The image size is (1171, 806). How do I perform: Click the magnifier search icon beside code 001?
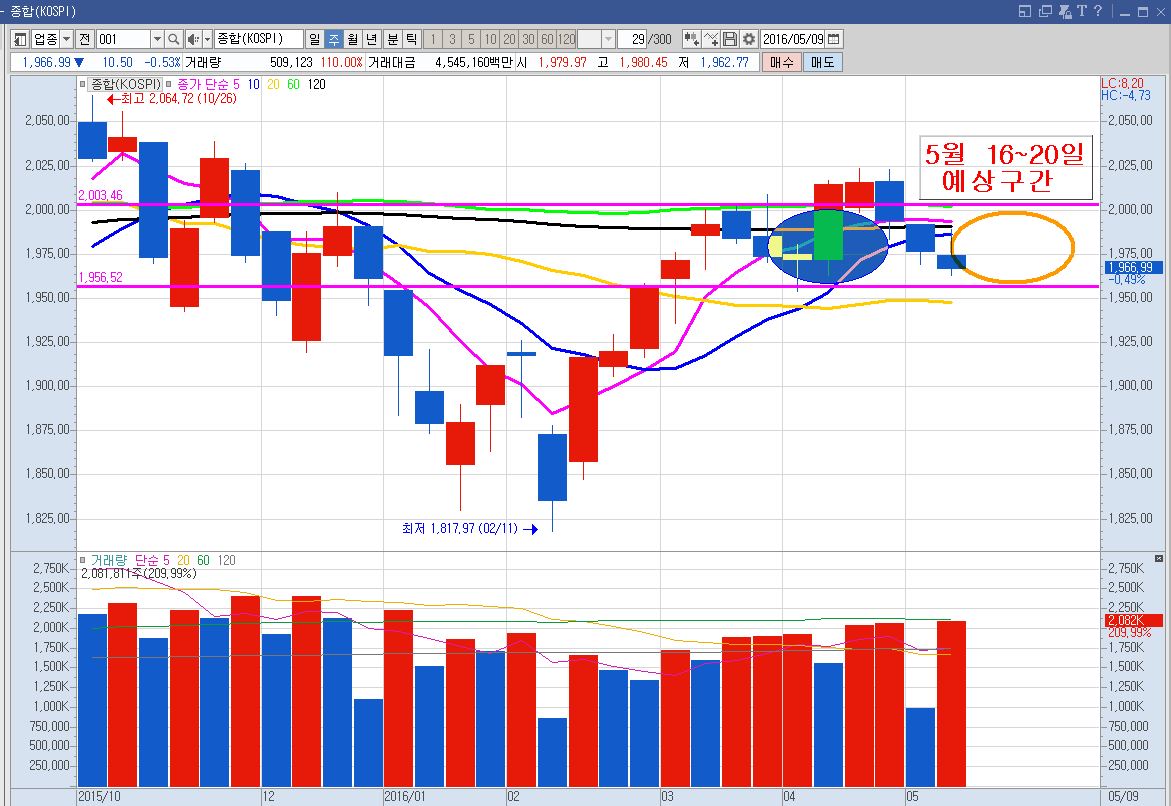pos(173,39)
